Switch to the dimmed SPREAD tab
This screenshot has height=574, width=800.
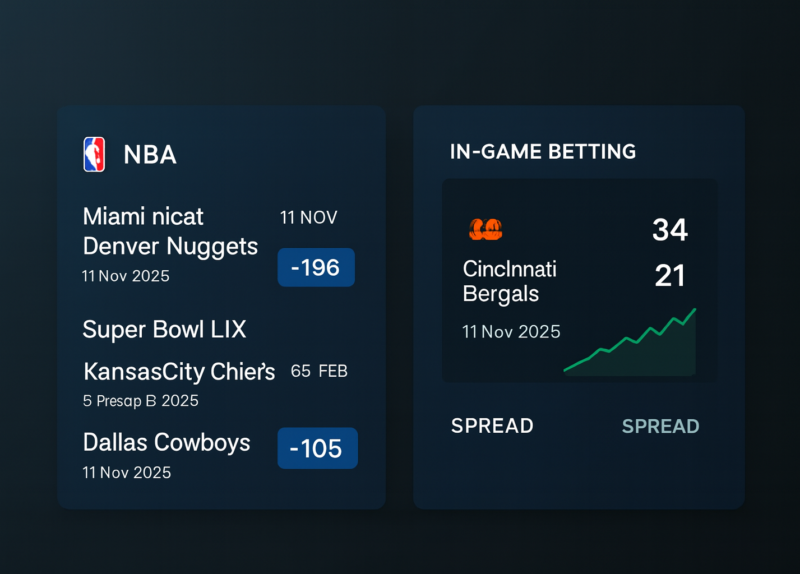pyautogui.click(x=660, y=427)
